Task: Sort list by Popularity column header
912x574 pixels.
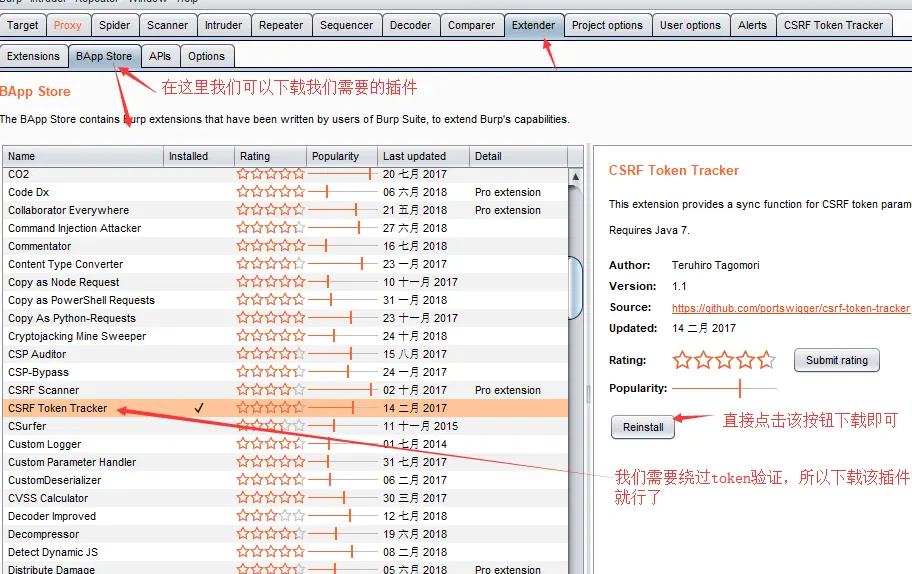Action: [x=342, y=156]
